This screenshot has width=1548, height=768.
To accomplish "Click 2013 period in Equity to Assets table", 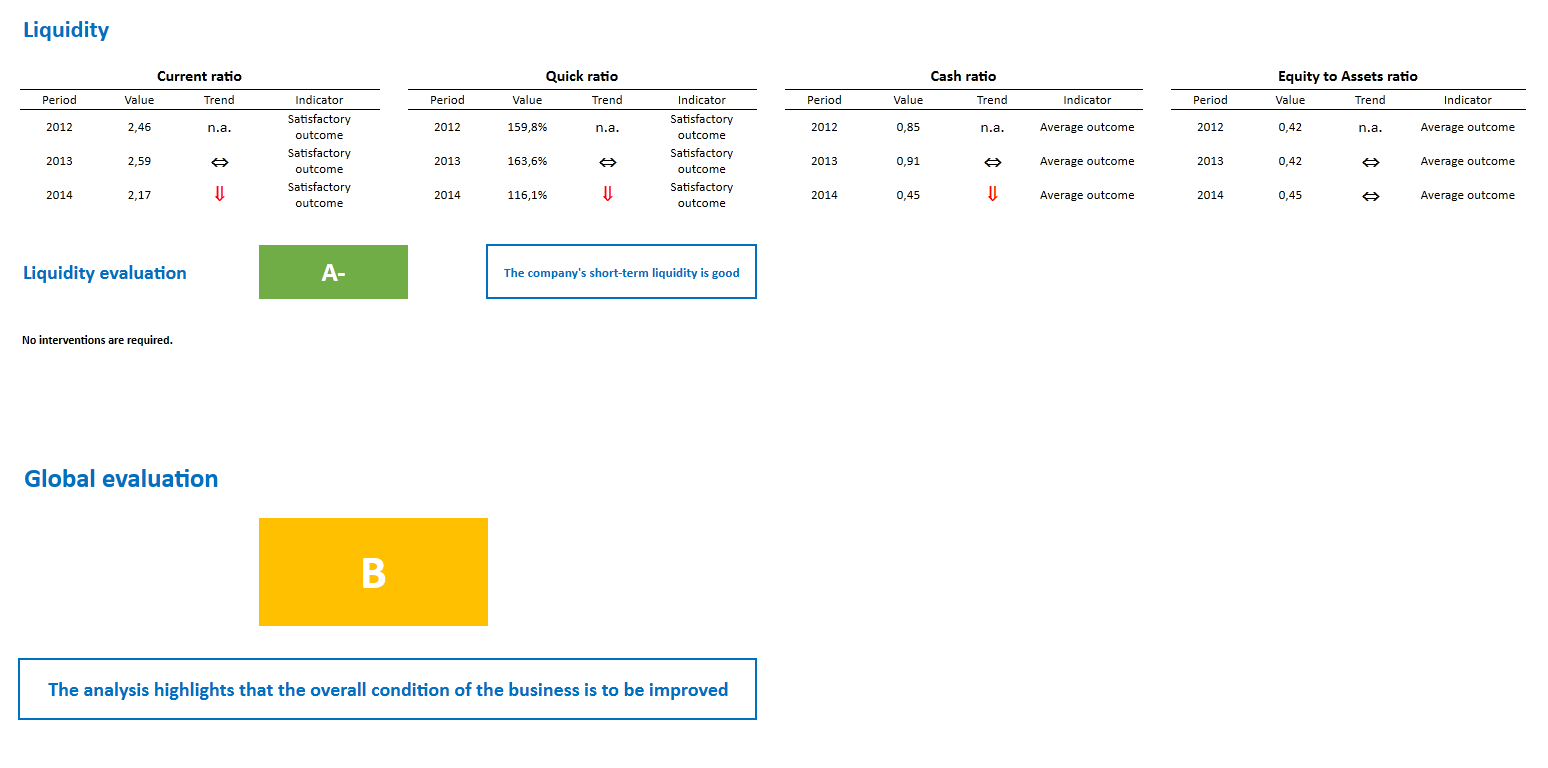I will pyautogui.click(x=1210, y=161).
